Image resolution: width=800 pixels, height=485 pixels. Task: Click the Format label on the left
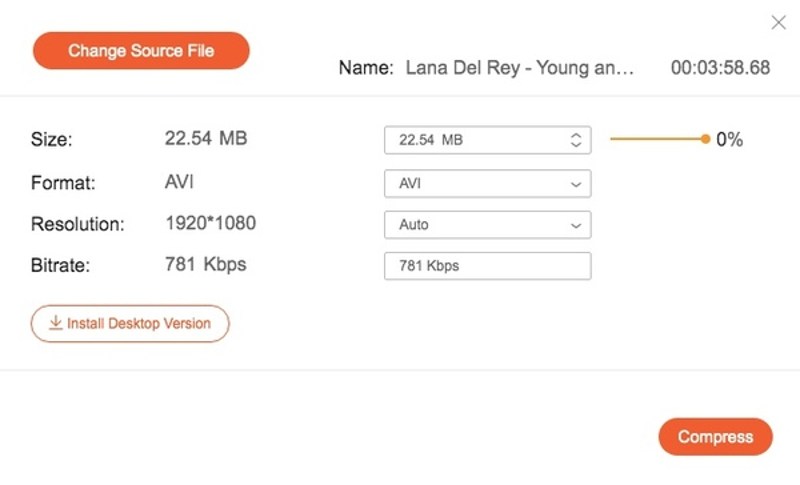63,184
